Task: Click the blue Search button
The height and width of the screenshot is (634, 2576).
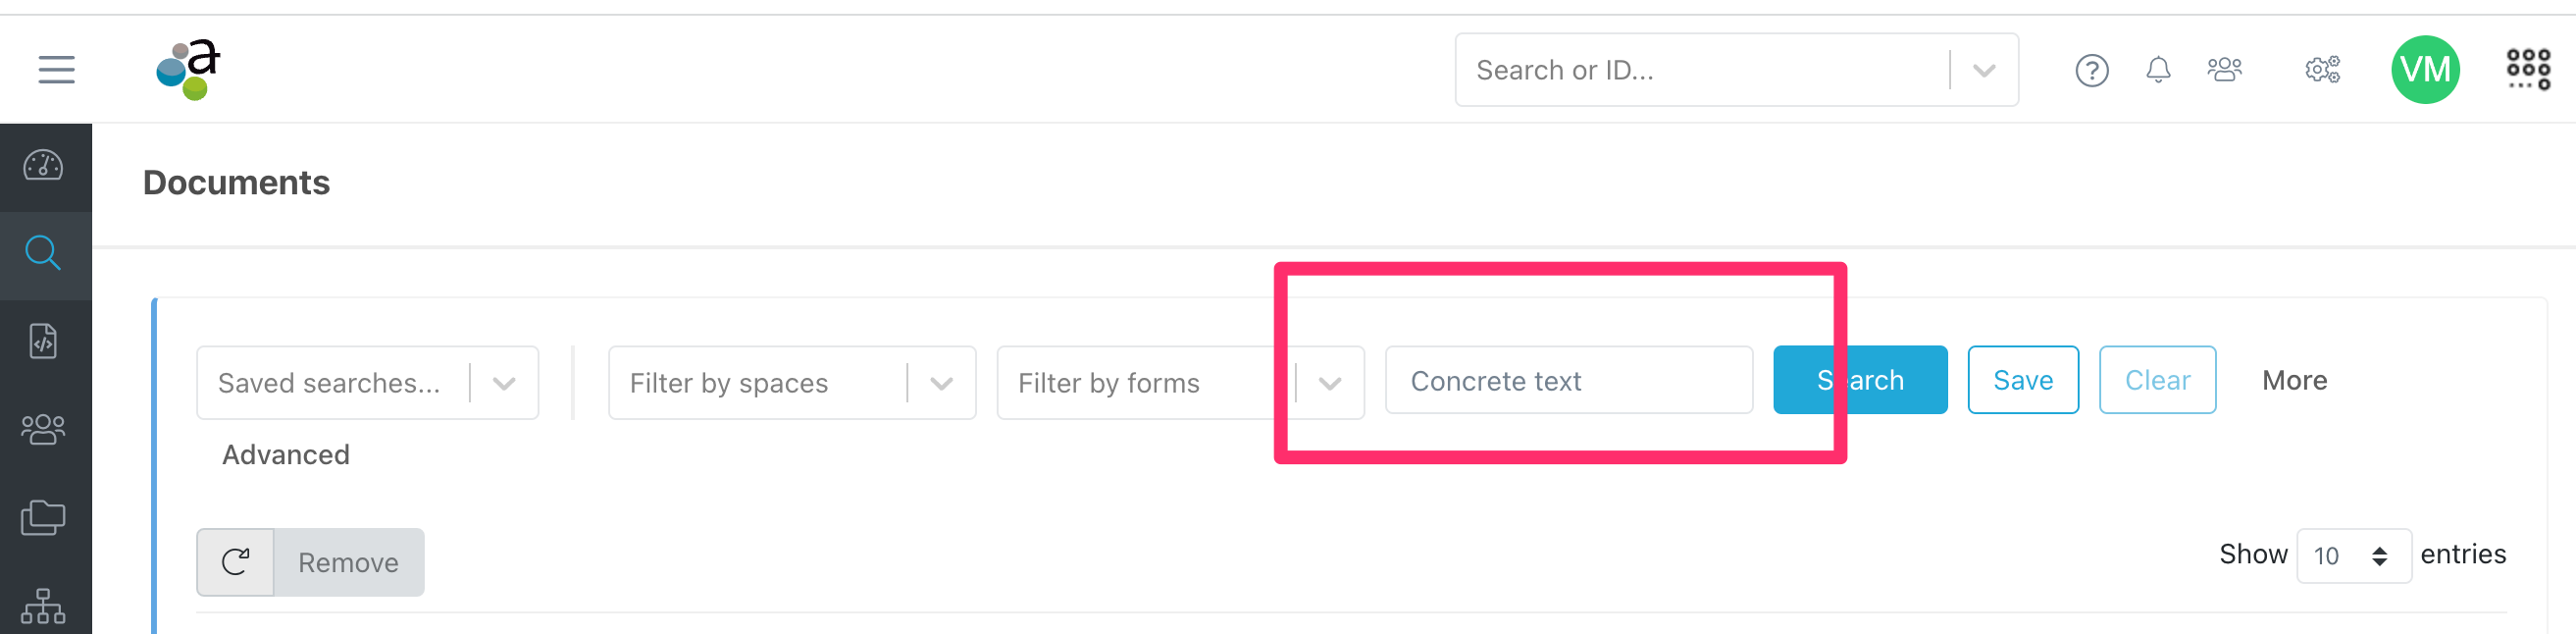Action: pyautogui.click(x=1859, y=379)
